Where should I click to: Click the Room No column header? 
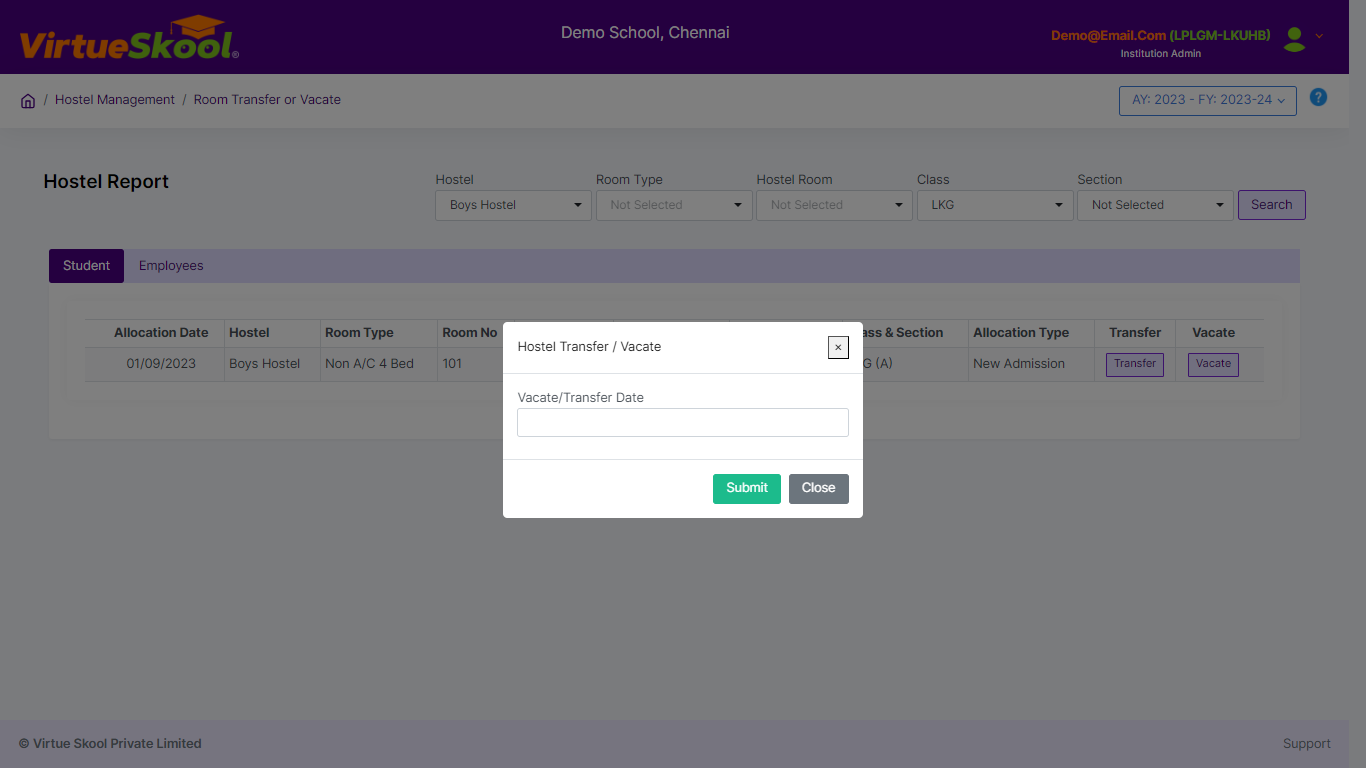point(469,333)
